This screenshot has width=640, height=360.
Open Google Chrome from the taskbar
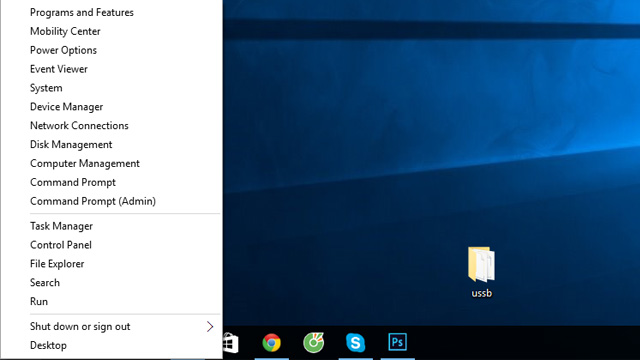271,342
